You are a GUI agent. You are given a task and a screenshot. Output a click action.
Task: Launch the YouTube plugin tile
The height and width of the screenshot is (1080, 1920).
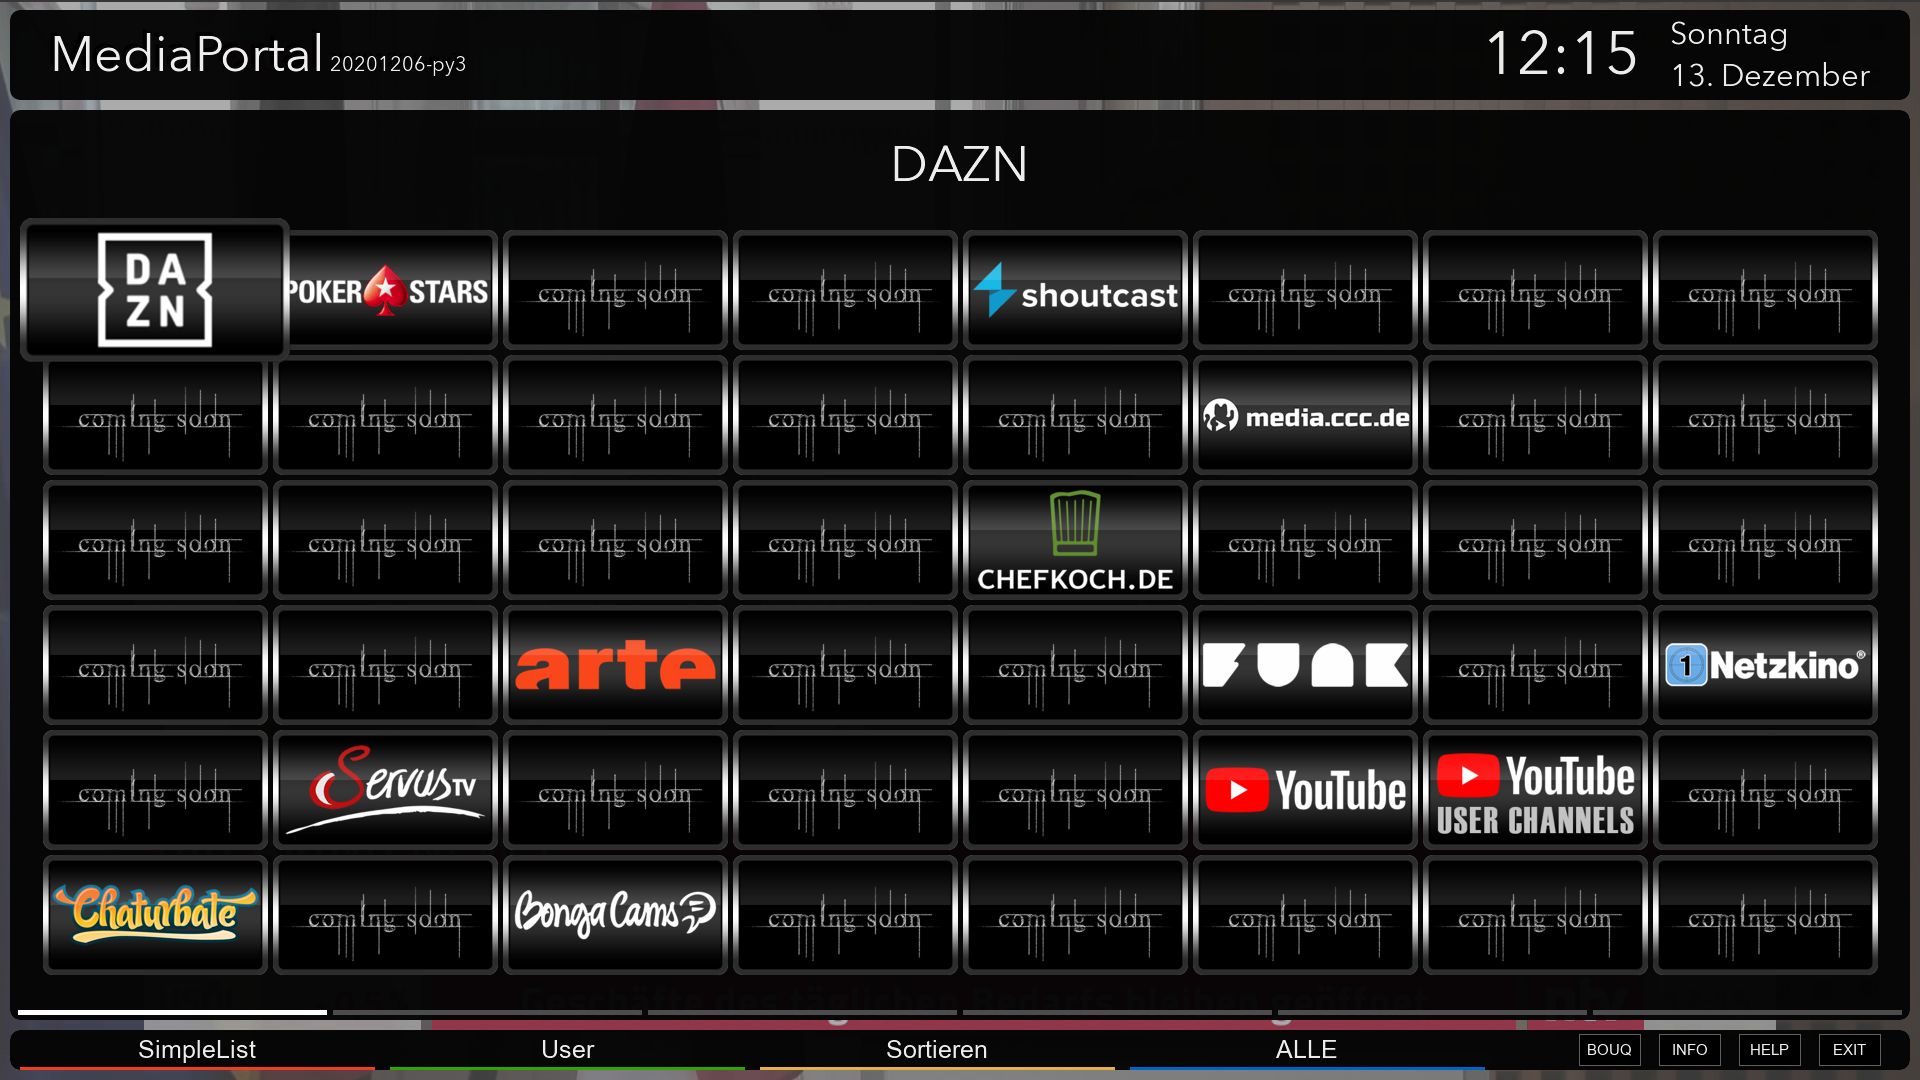tap(1305, 791)
